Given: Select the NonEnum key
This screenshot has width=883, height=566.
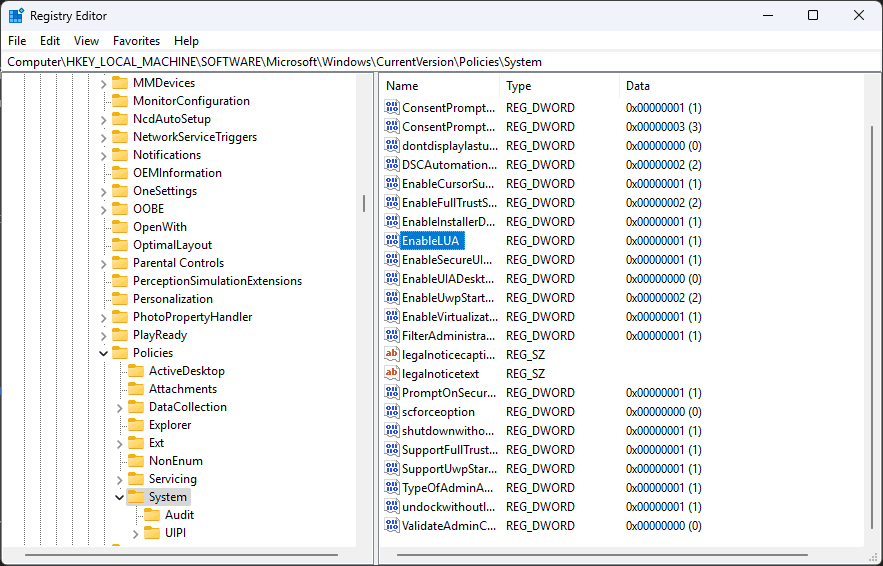Looking at the screenshot, I should click(176, 461).
